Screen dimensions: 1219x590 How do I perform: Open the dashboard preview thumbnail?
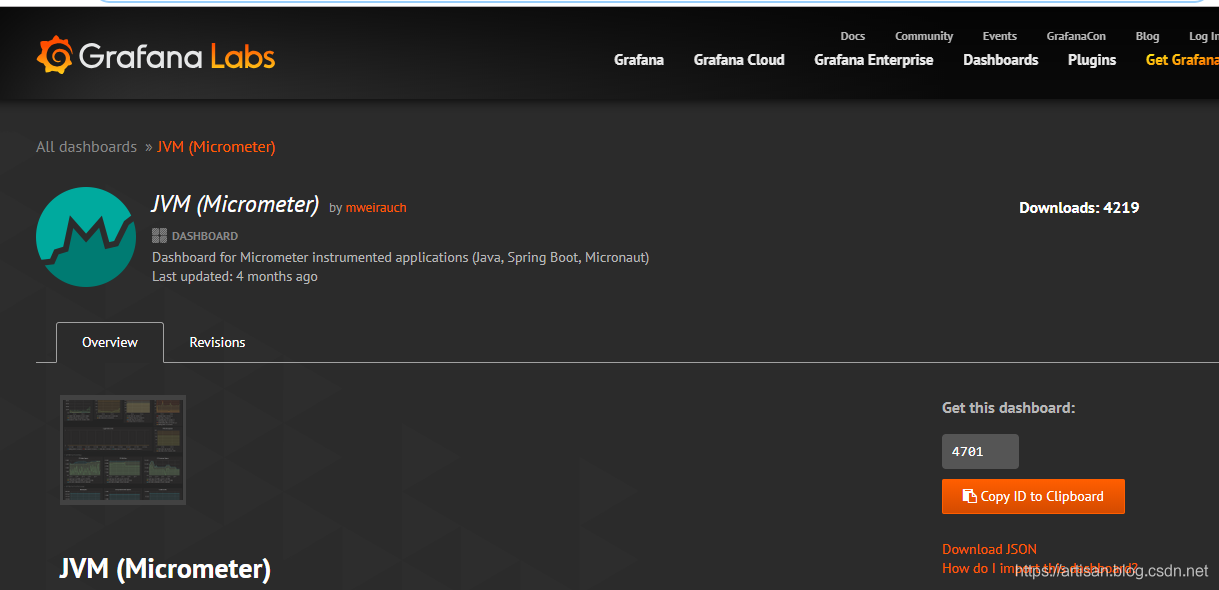pos(123,450)
